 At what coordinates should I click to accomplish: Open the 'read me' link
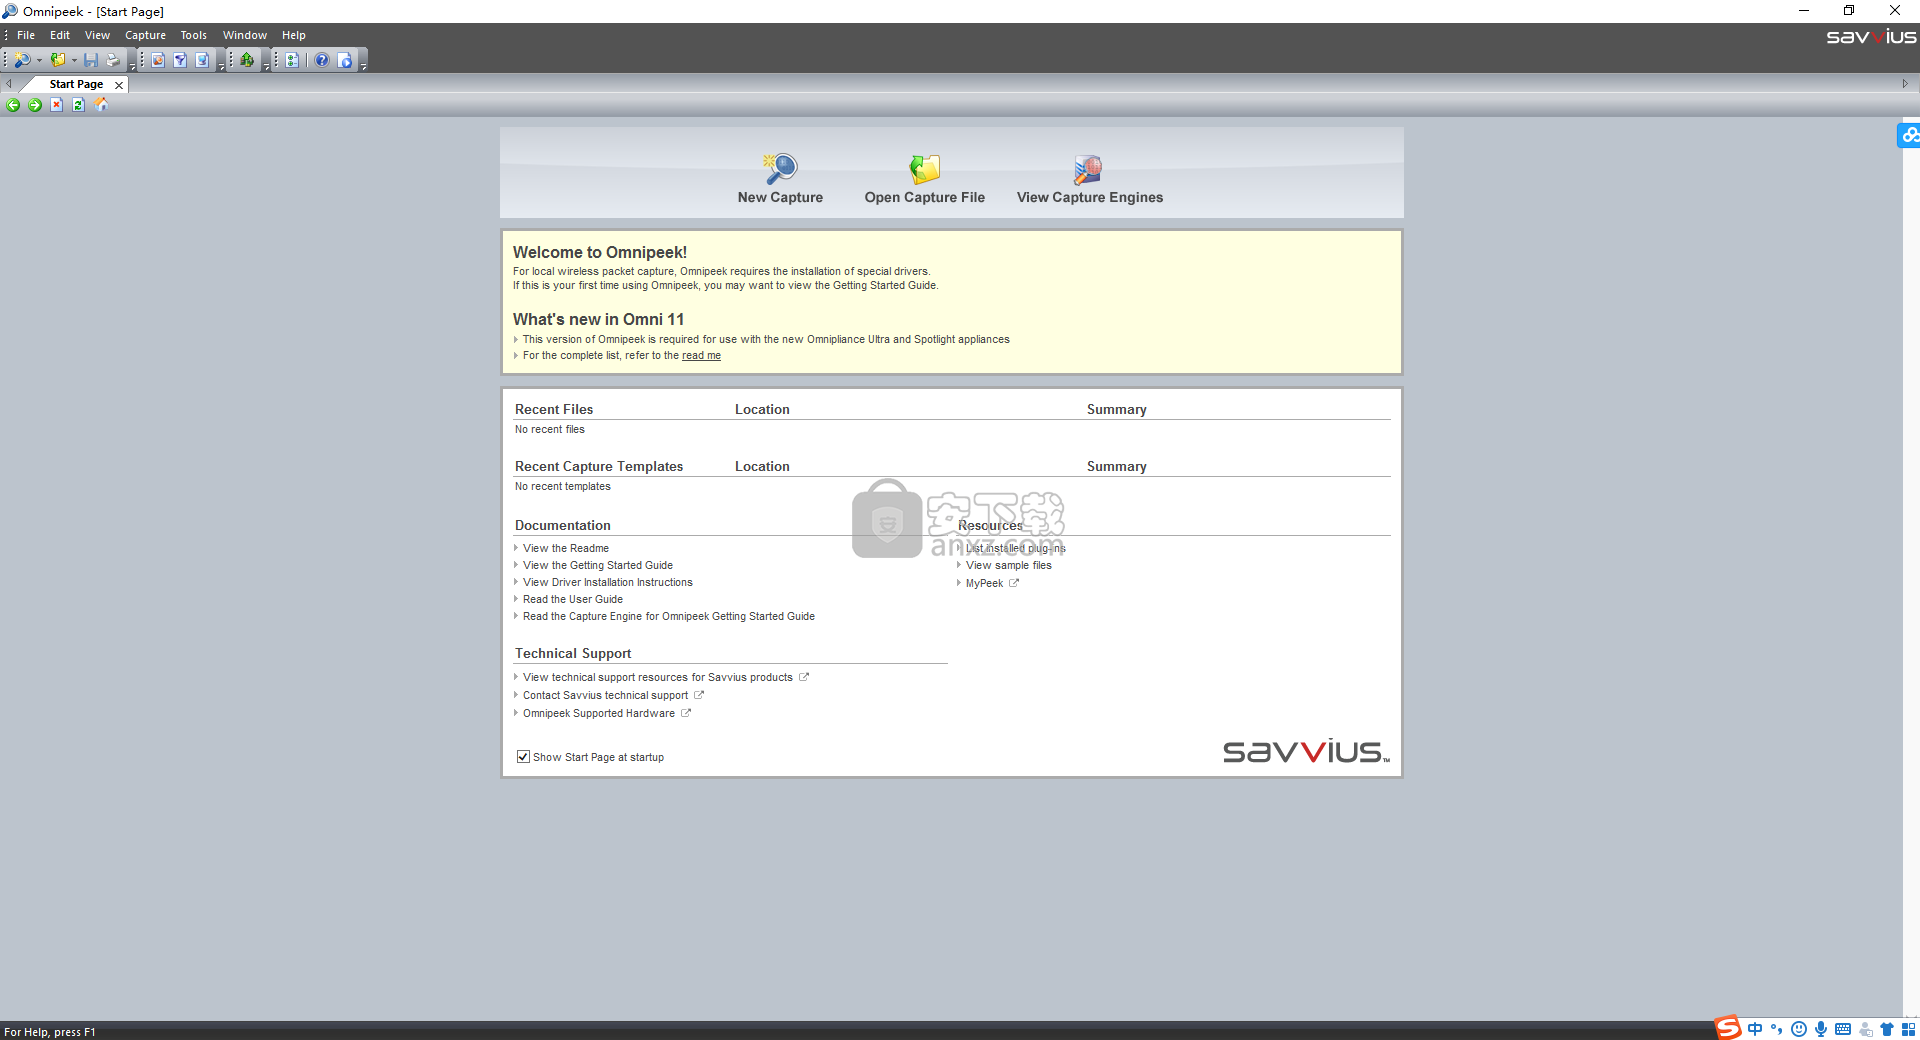[701, 356]
